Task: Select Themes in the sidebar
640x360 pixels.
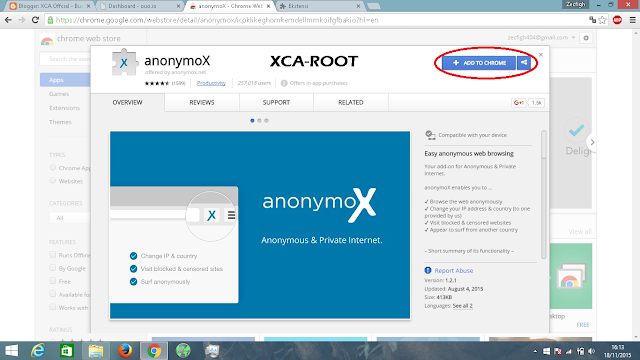Action: [x=60, y=122]
